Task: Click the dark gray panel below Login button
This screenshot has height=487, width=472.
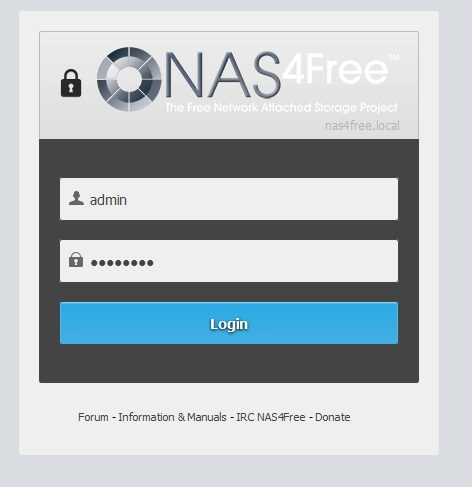Action: click(x=229, y=363)
